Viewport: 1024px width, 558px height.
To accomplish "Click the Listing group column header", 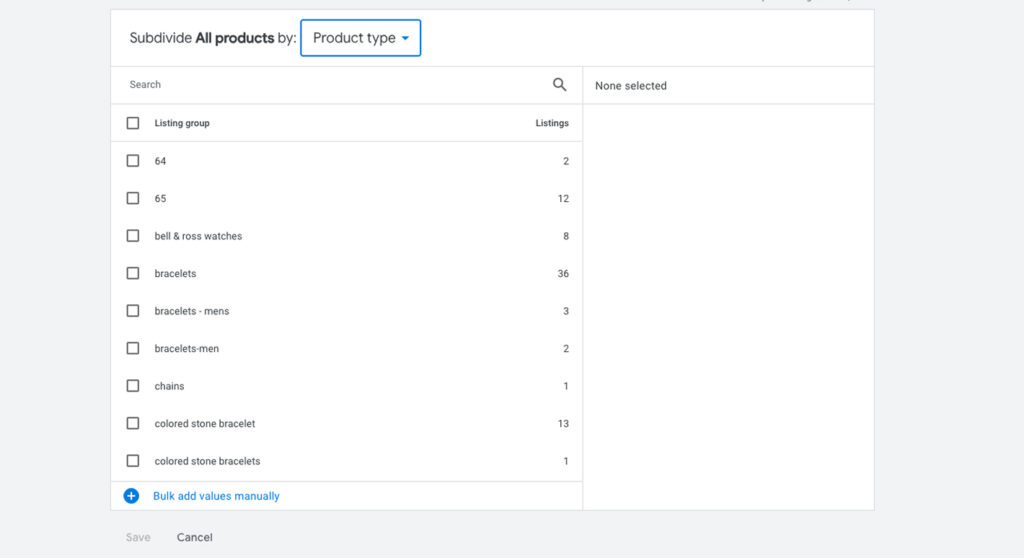I will pos(182,123).
